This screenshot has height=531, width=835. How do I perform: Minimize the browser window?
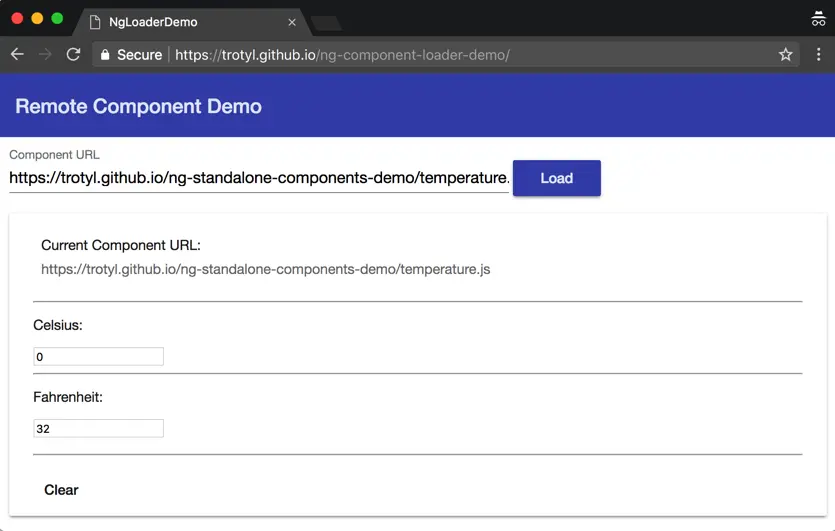(x=37, y=19)
